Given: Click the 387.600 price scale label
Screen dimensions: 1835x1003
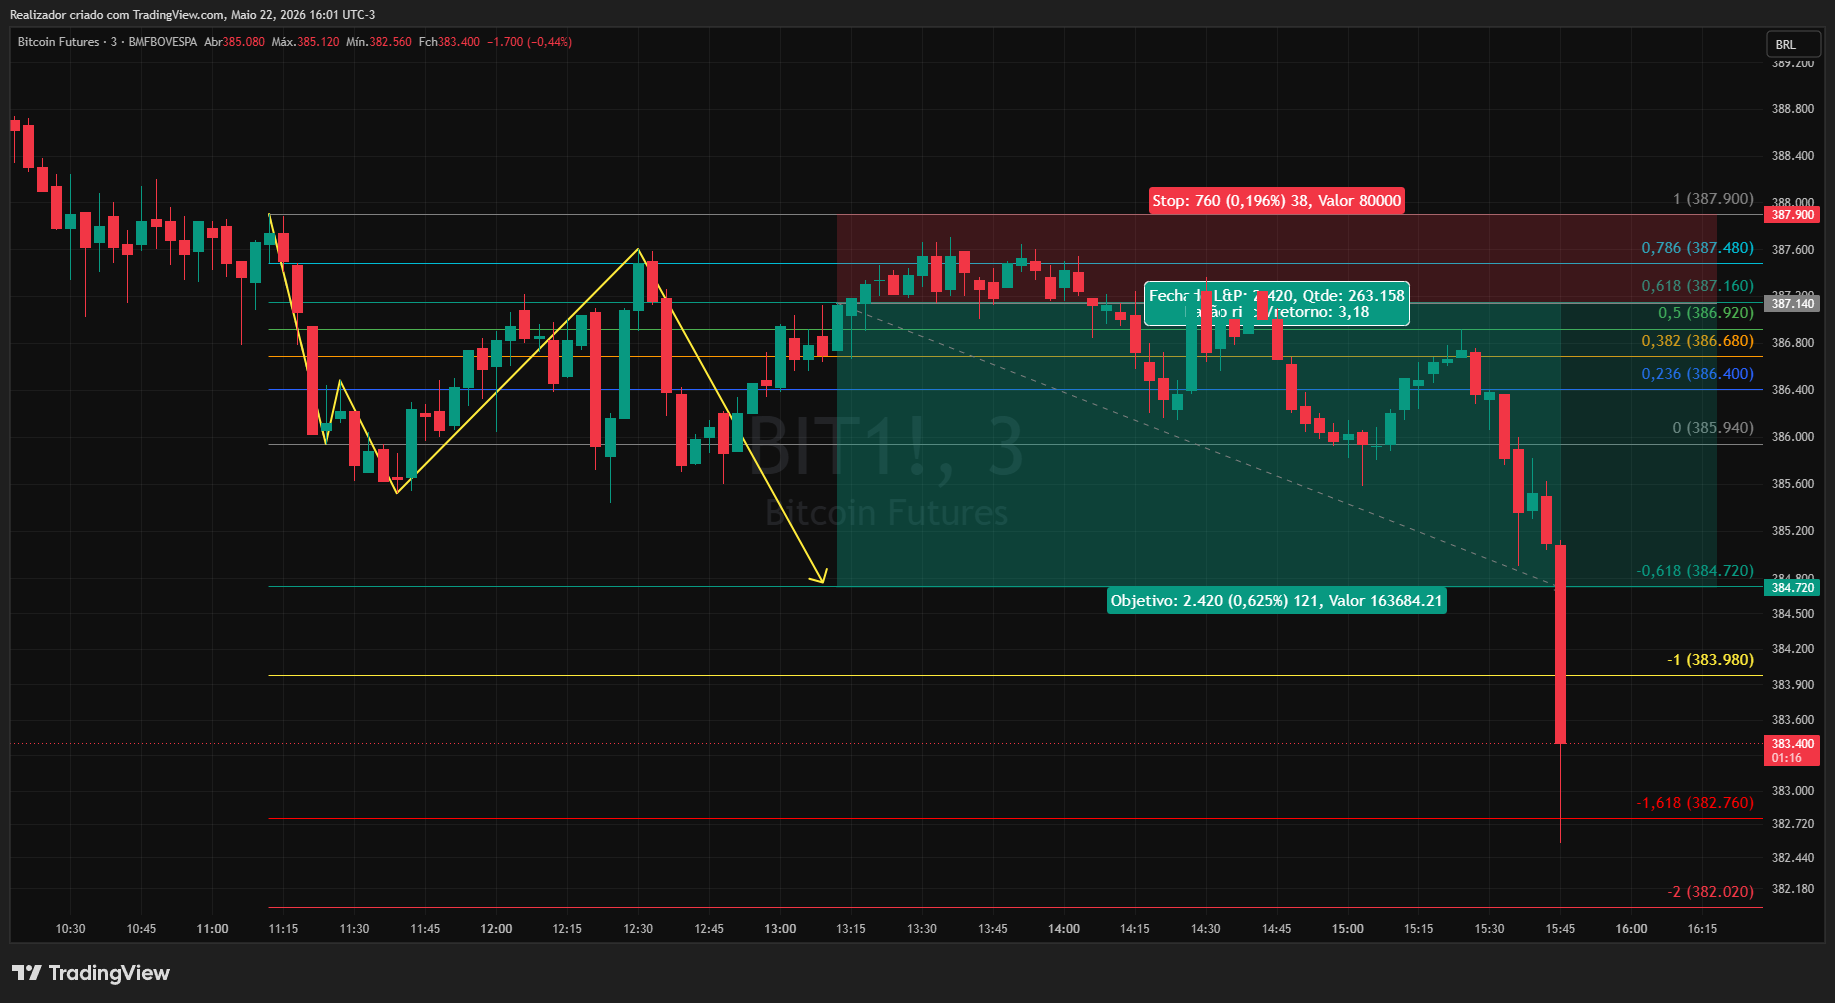Looking at the screenshot, I should tap(1792, 250).
